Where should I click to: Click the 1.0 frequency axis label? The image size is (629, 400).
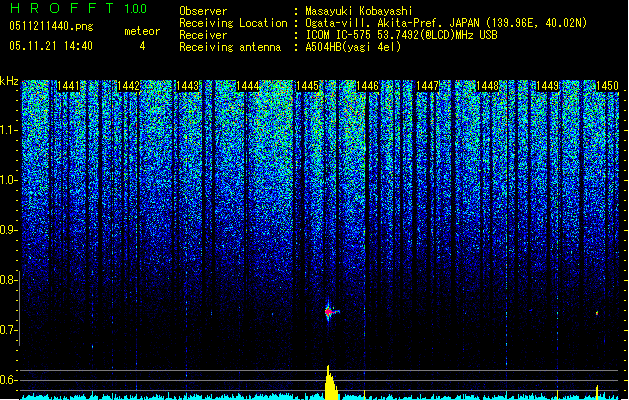[8, 180]
